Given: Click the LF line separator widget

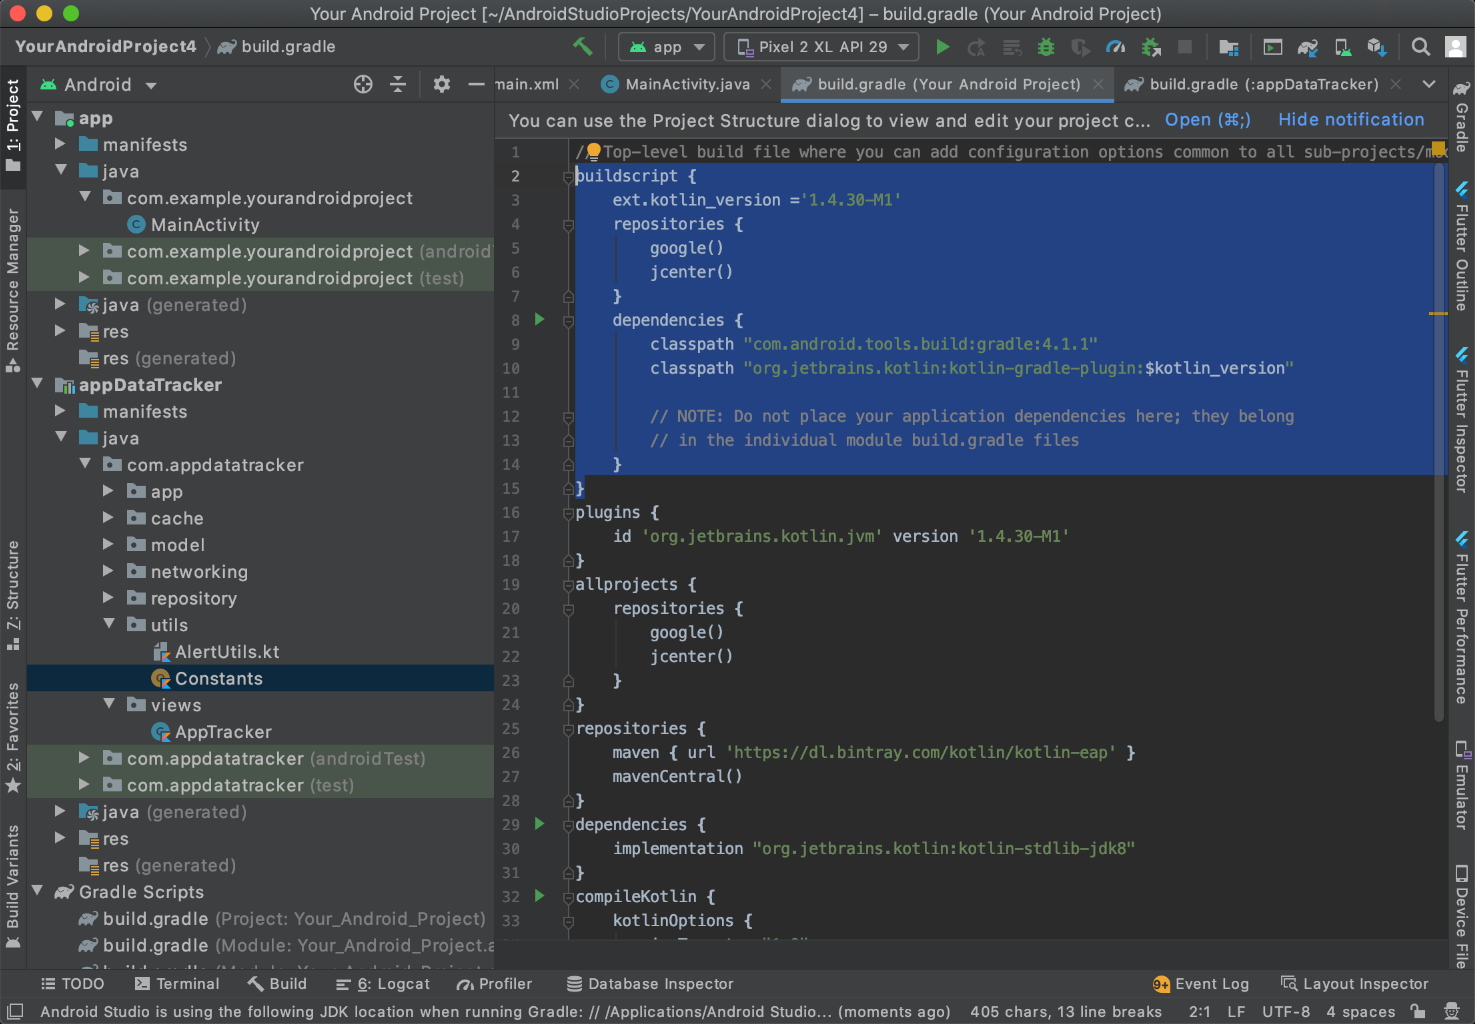Looking at the screenshot, I should 1236,1011.
